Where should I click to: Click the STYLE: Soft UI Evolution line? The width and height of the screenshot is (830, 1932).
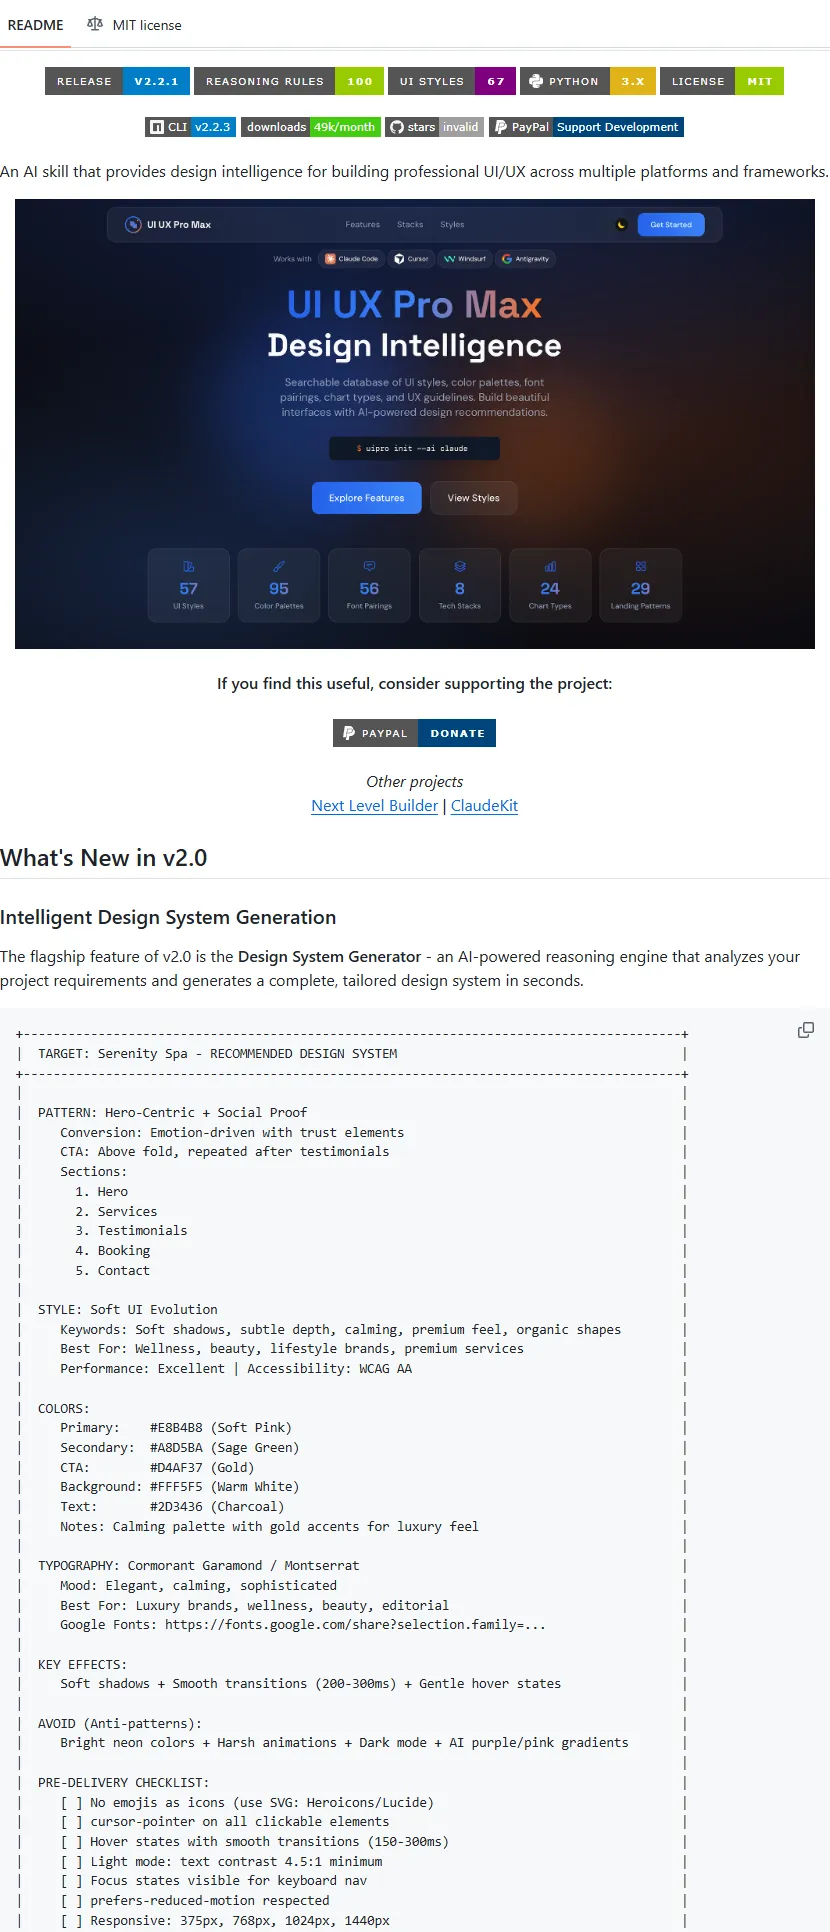click(x=128, y=1310)
